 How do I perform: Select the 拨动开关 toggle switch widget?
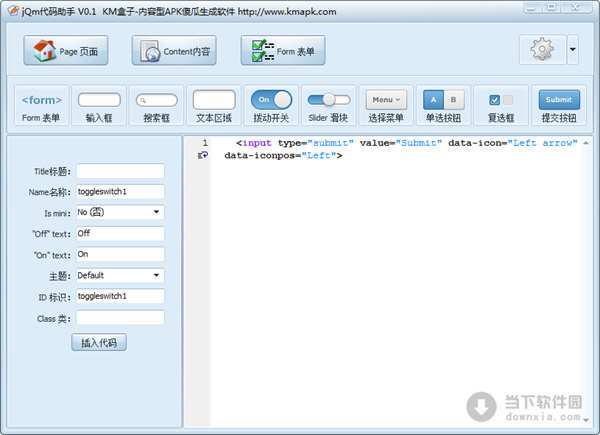[271, 105]
